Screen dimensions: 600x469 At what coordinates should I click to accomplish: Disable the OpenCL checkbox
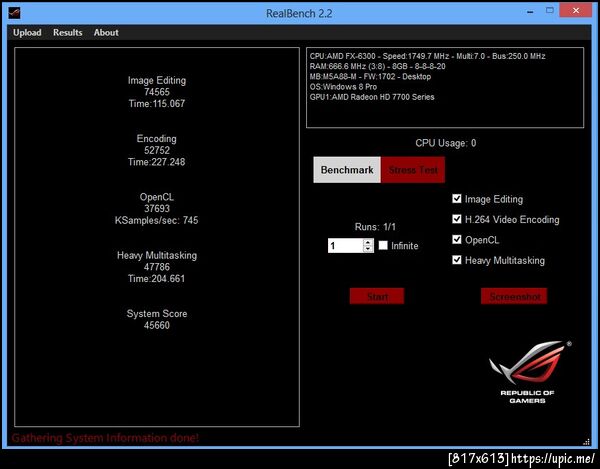coord(457,239)
